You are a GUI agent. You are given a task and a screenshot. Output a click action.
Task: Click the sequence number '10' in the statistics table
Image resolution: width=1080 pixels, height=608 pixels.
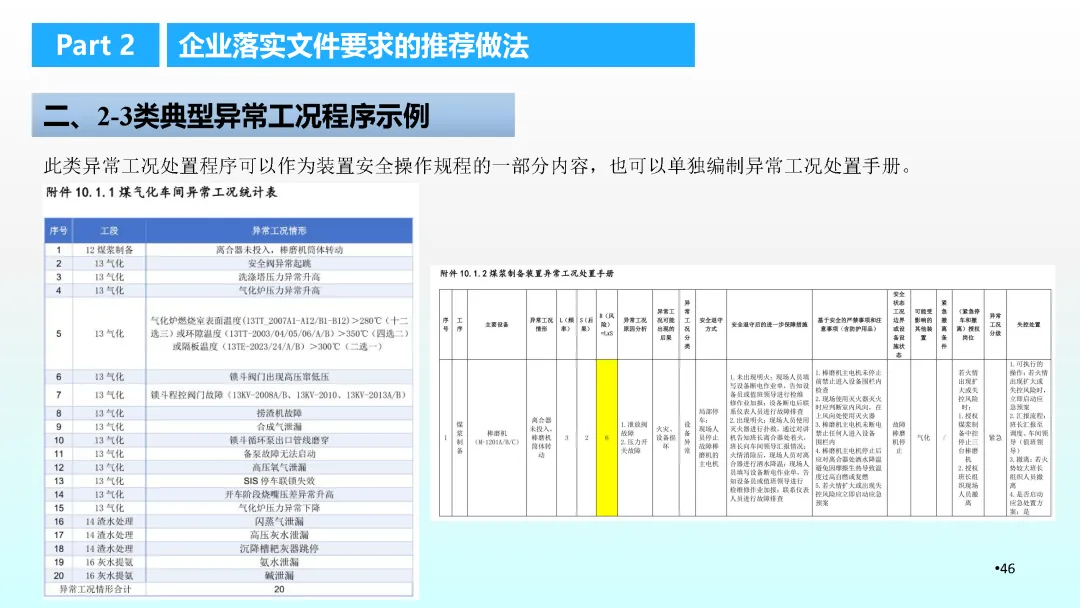coord(59,440)
